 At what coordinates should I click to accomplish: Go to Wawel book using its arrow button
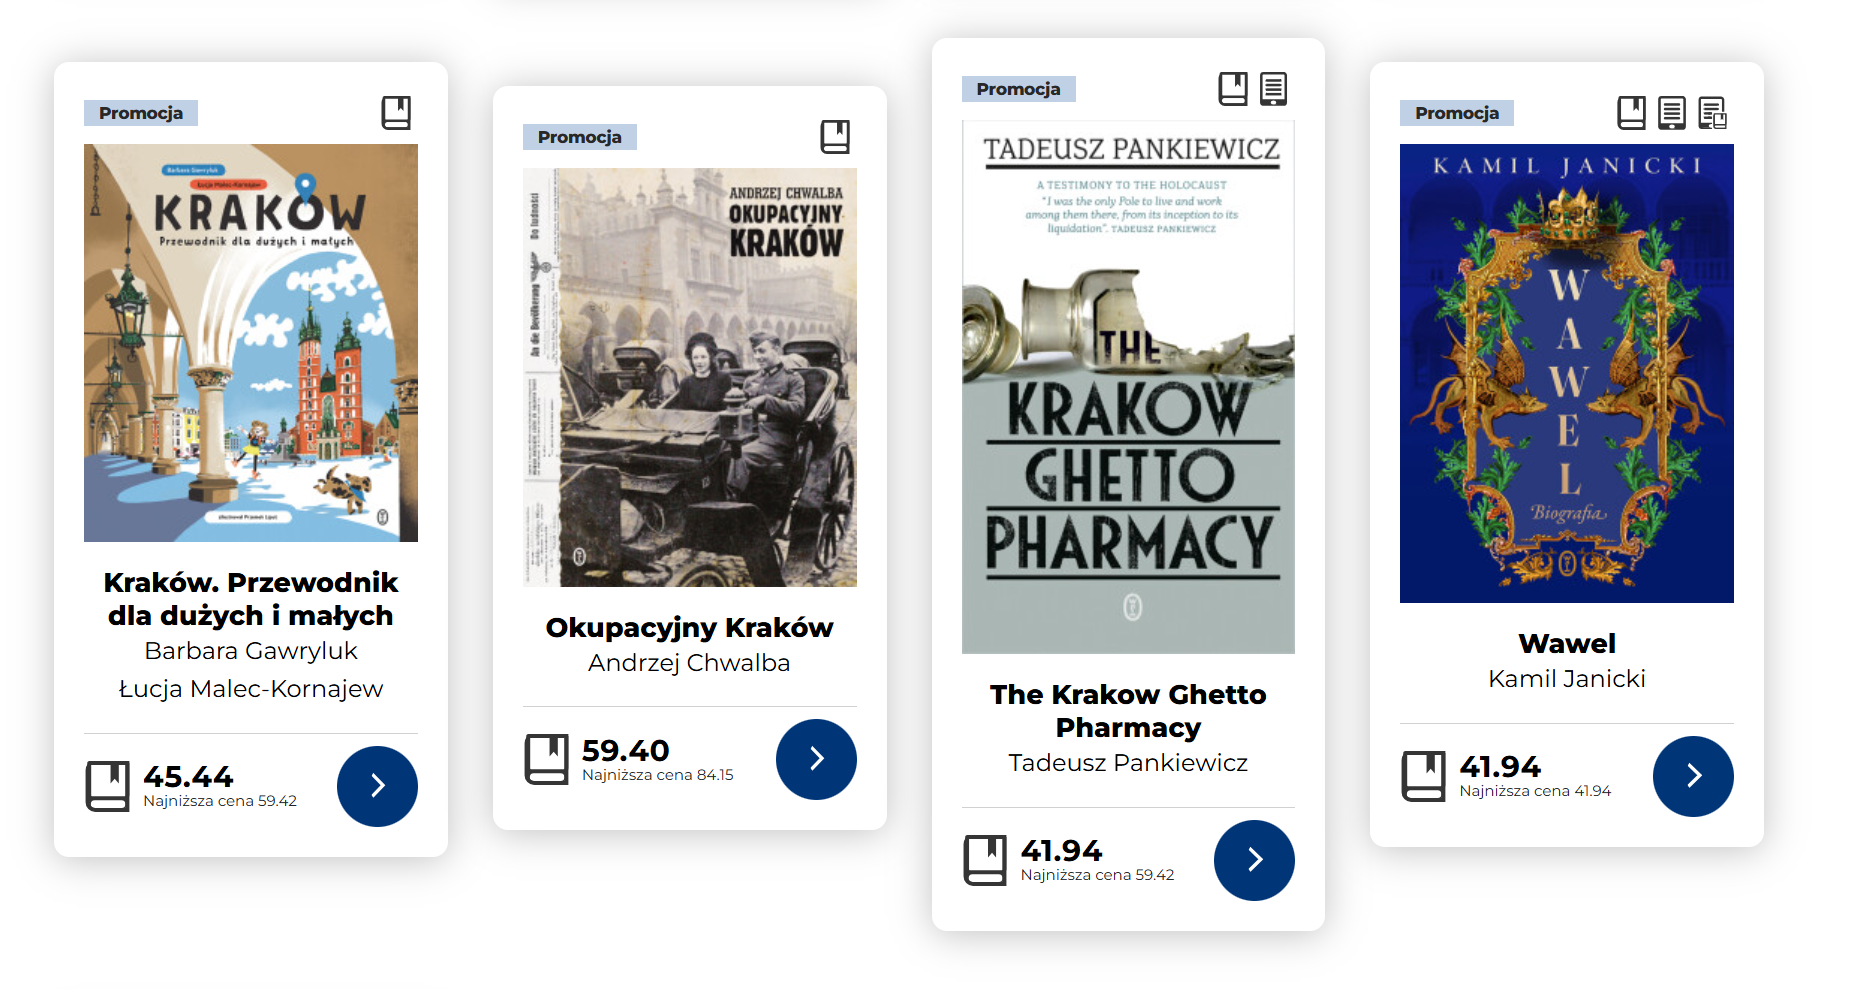click(x=1693, y=776)
